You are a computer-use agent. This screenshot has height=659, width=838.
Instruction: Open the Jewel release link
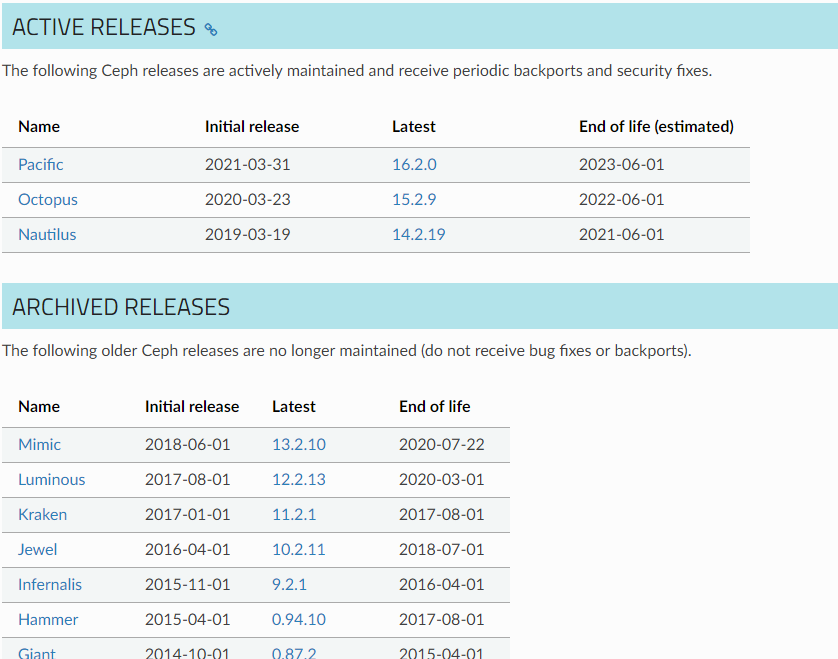click(x=37, y=549)
